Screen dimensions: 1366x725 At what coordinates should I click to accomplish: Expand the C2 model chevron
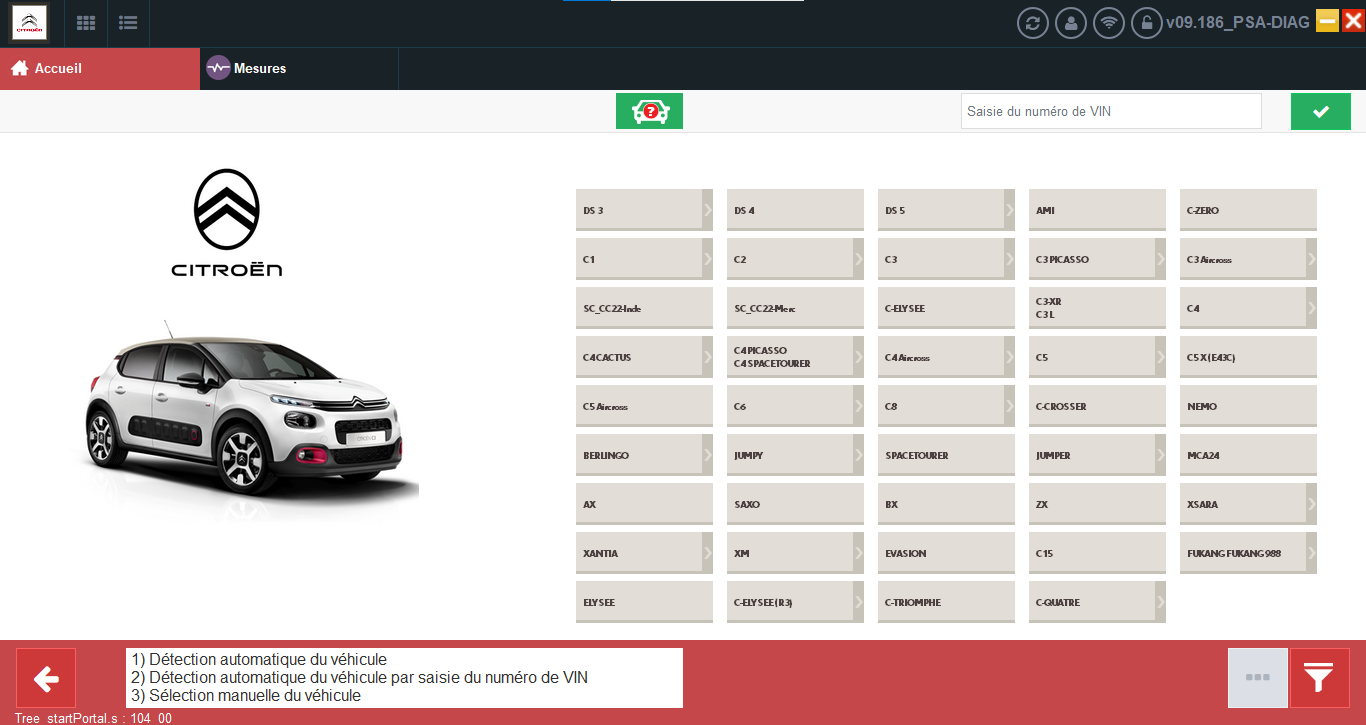click(x=858, y=259)
